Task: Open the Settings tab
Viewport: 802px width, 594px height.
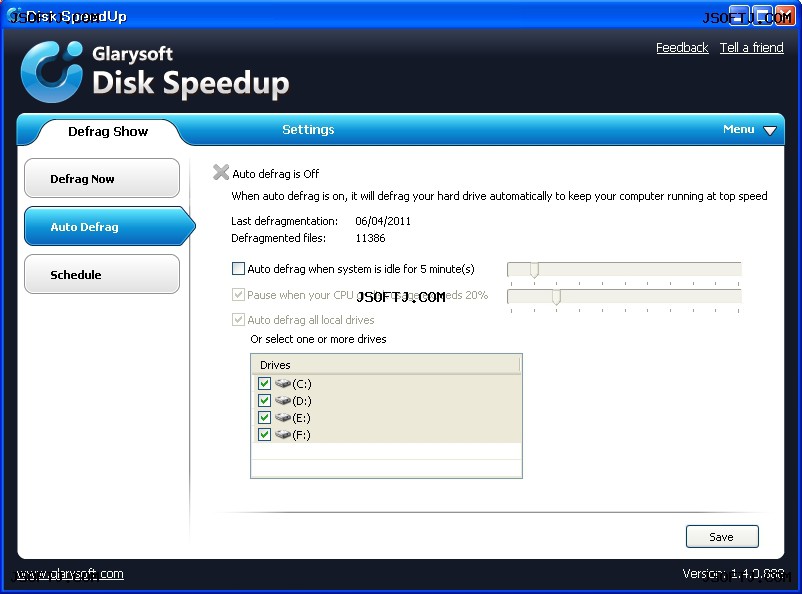Action: [308, 129]
